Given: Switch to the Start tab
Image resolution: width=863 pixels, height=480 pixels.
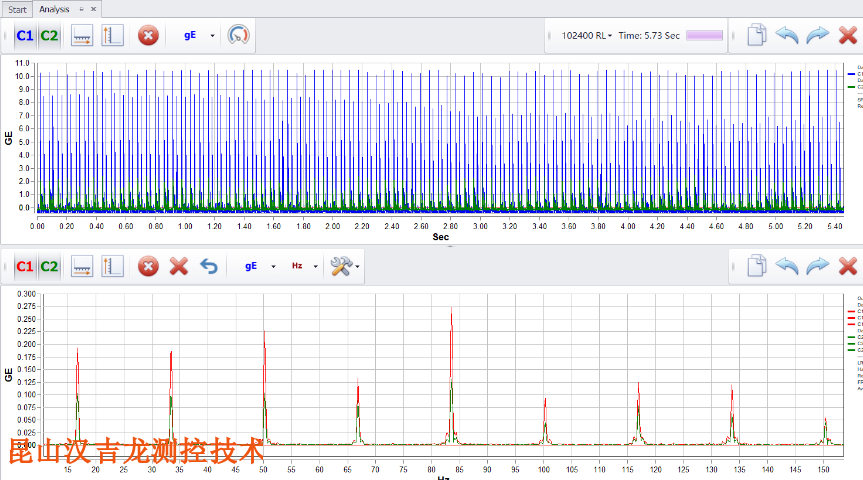Looking at the screenshot, I should pos(18,9).
